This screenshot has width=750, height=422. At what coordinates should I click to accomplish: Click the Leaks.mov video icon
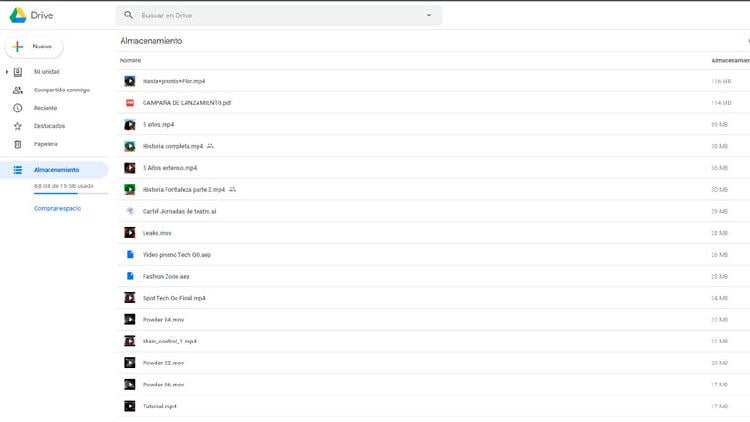[130, 233]
